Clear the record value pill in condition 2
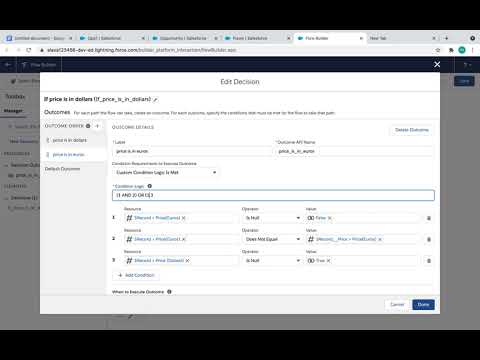This screenshot has height=360, width=480. click(380, 239)
